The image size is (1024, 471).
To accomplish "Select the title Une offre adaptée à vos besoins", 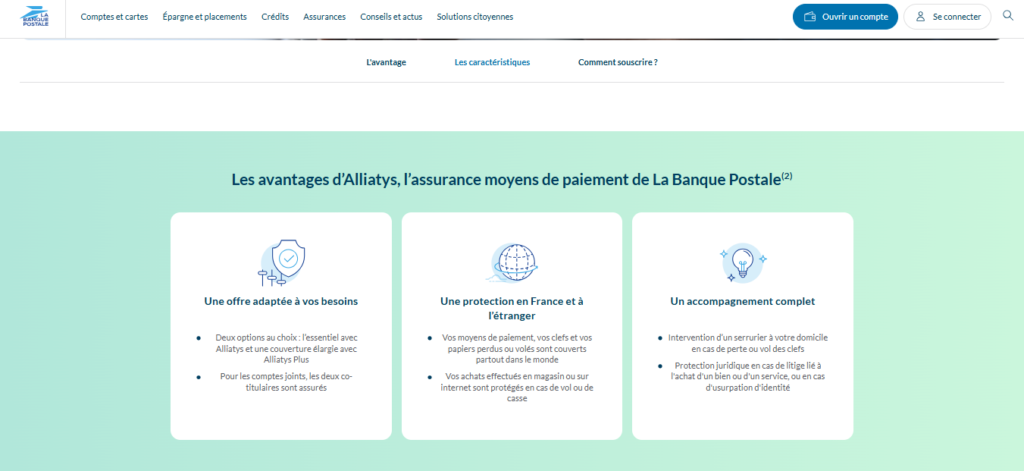I will coord(281,302).
